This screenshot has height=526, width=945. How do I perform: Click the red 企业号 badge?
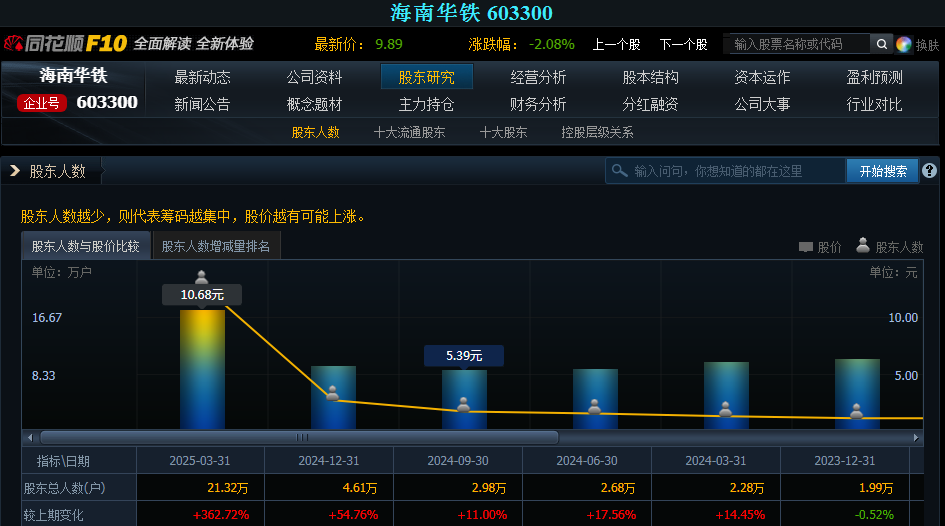pos(42,103)
